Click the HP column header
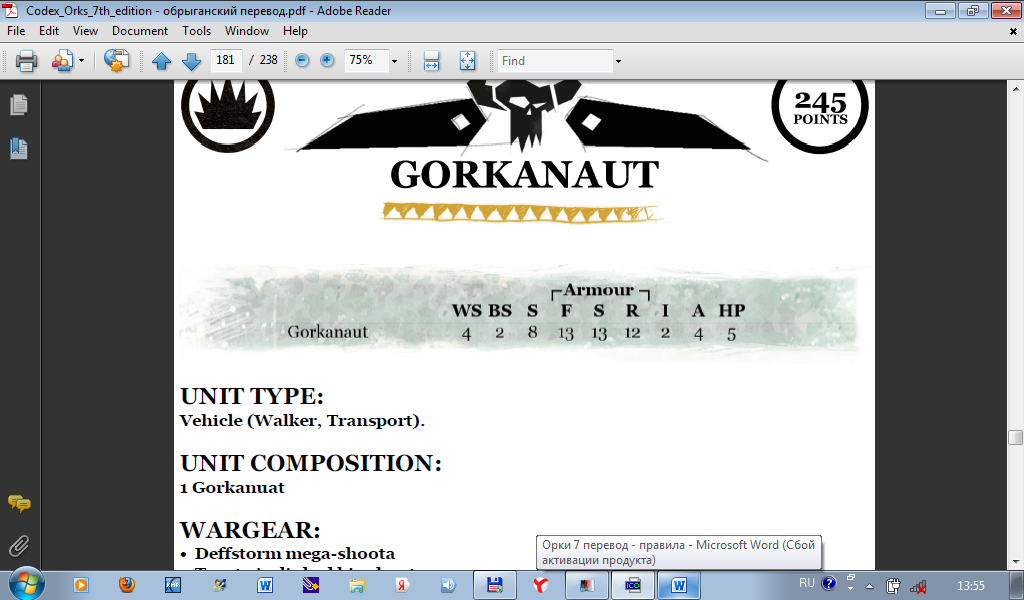 pyautogui.click(x=732, y=311)
